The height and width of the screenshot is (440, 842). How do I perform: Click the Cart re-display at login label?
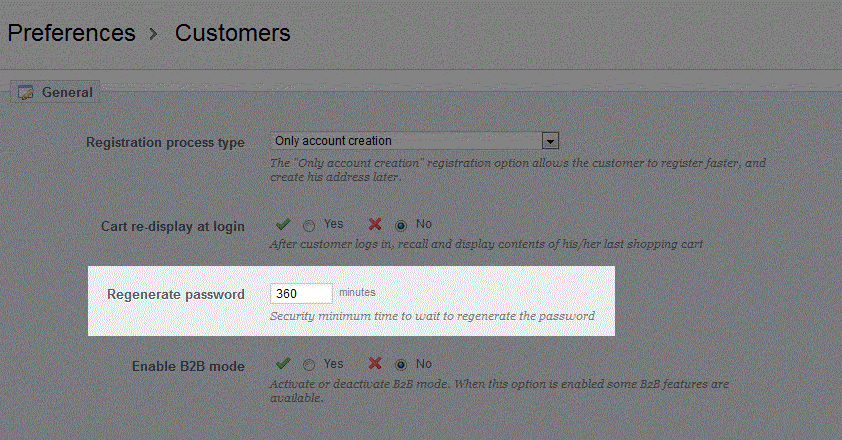(173, 226)
